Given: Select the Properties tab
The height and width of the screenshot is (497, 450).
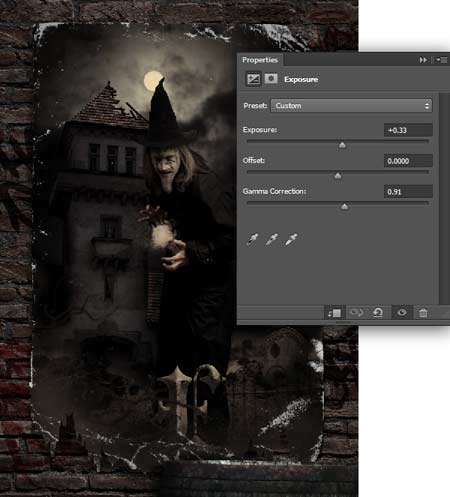Looking at the screenshot, I should [260, 60].
